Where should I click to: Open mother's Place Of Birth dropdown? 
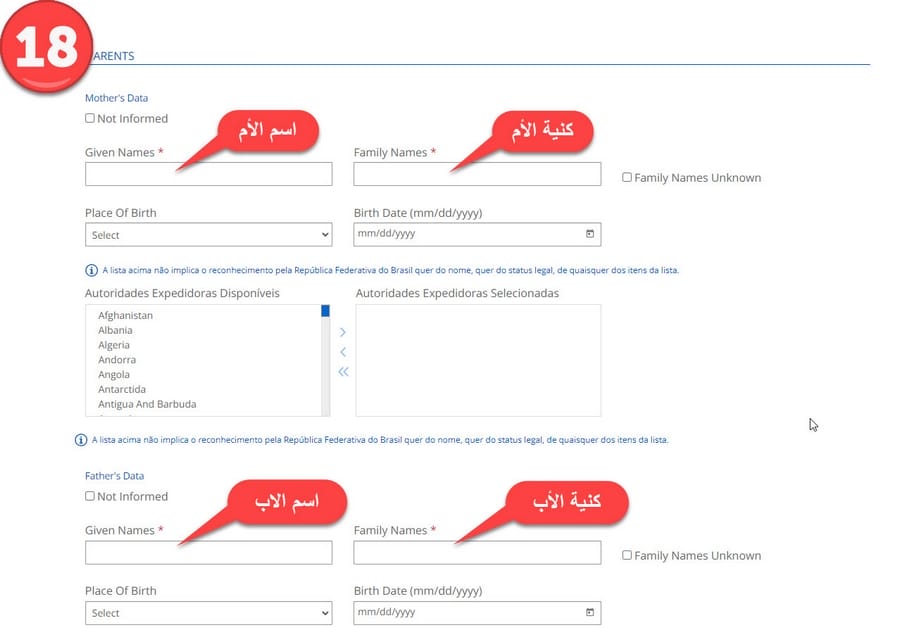coord(208,235)
